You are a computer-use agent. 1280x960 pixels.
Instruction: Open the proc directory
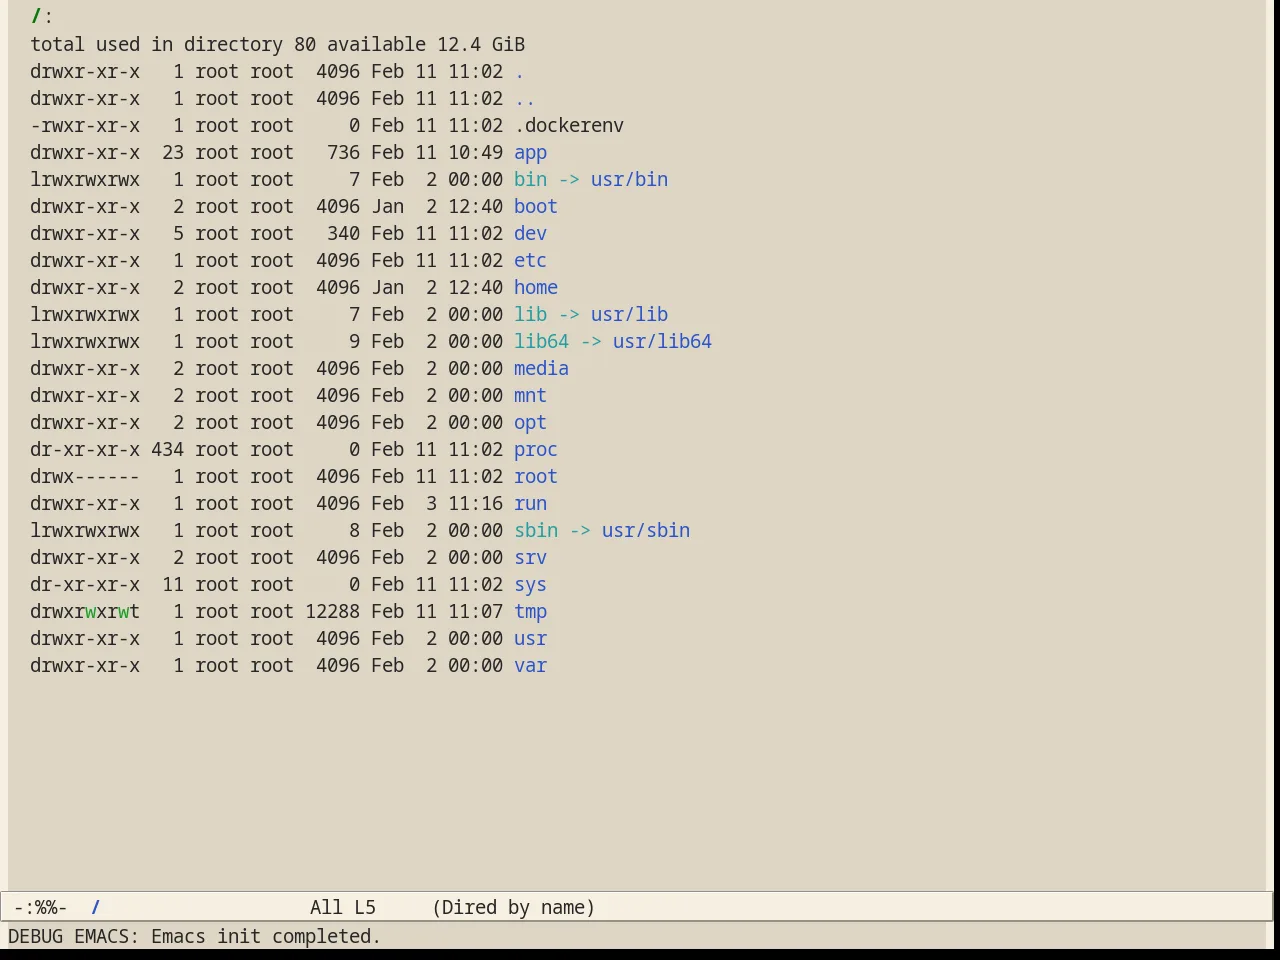pos(535,450)
